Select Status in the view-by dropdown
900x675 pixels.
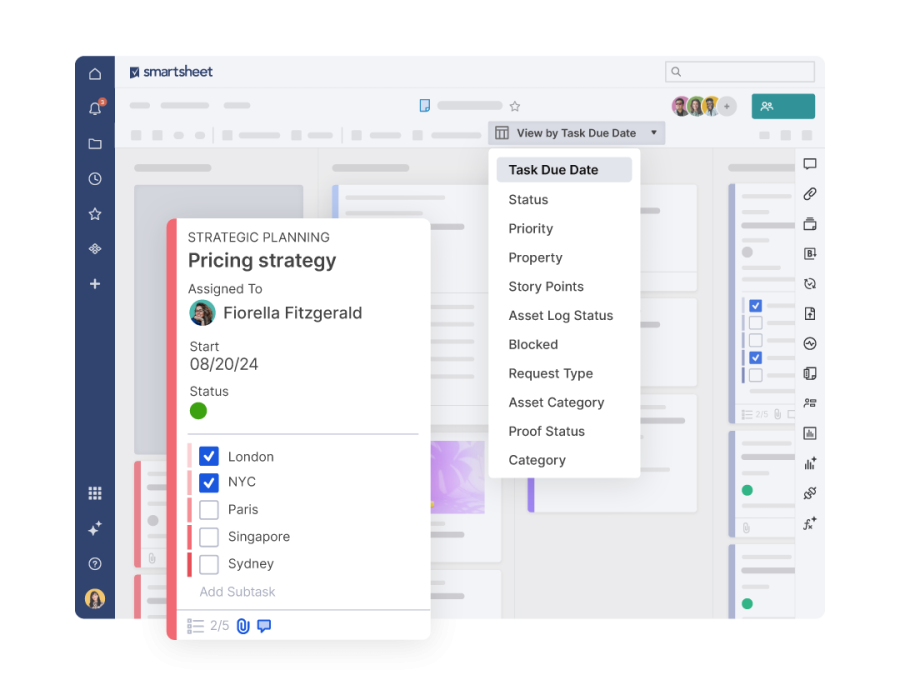tap(528, 199)
